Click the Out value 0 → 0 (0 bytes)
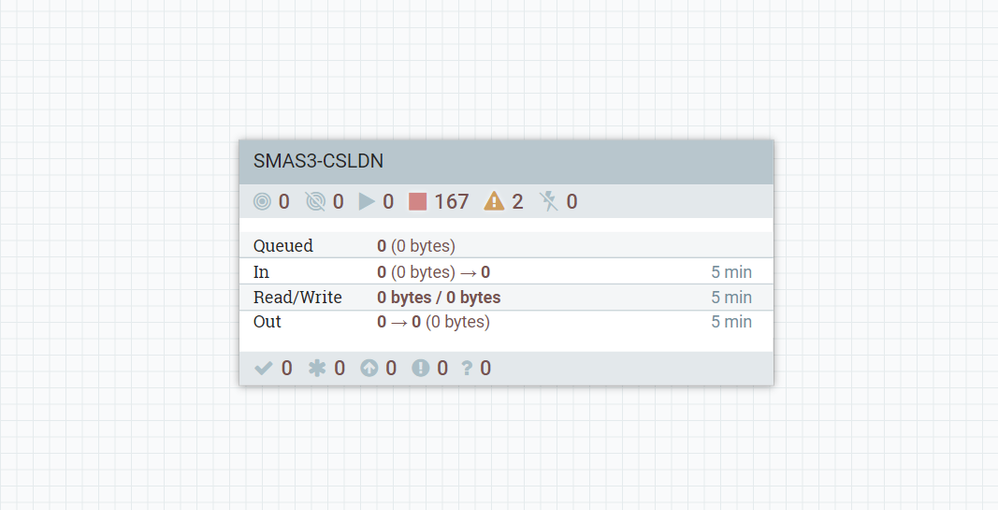The width and height of the screenshot is (998, 510). [x=433, y=322]
